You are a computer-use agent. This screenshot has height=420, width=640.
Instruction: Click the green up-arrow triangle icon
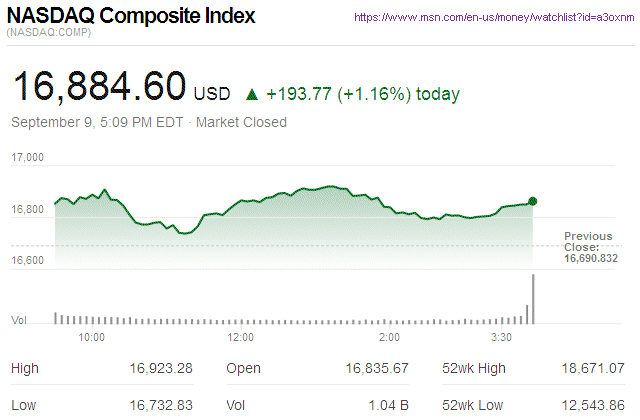point(252,95)
